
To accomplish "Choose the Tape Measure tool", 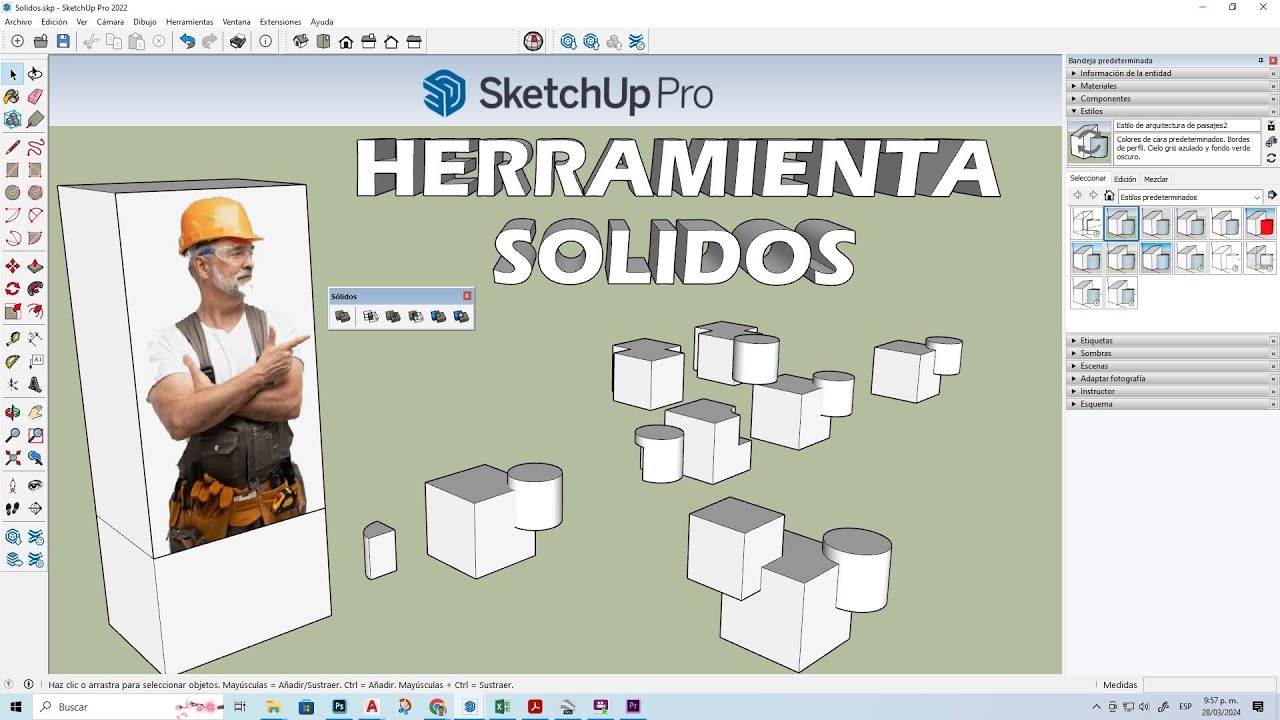I will click(x=13, y=339).
